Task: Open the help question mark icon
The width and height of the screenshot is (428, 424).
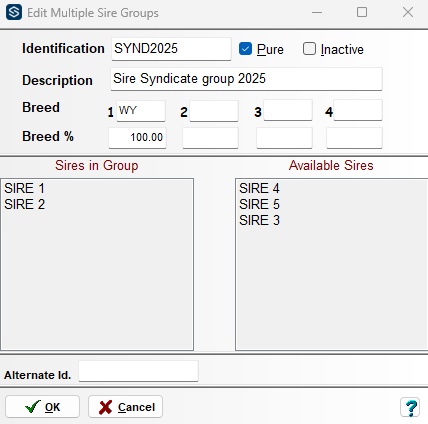Action: 411,407
